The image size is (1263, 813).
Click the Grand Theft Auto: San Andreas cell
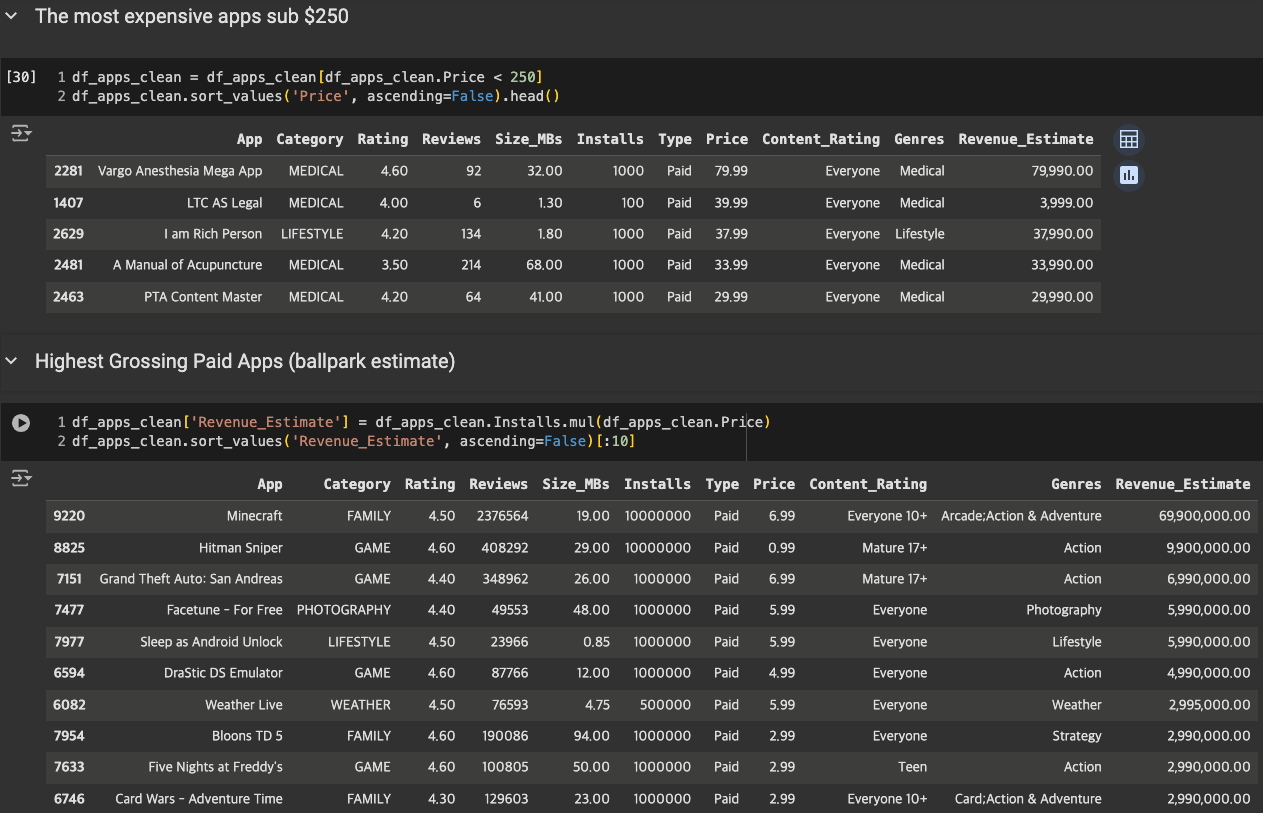tap(191, 579)
